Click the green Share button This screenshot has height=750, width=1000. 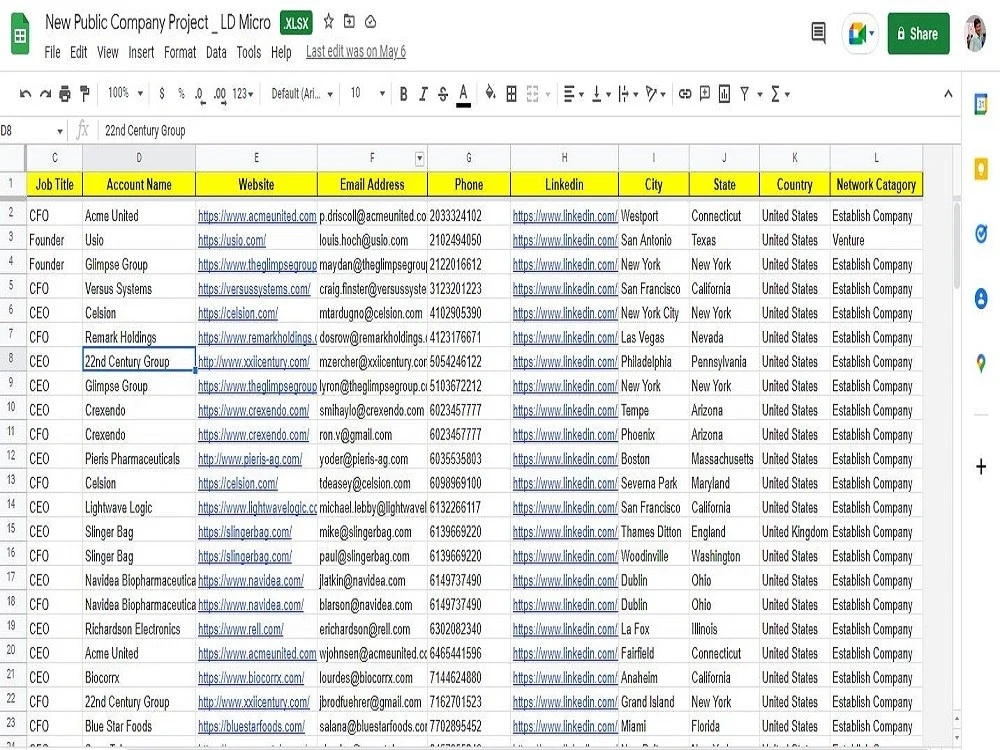click(918, 34)
